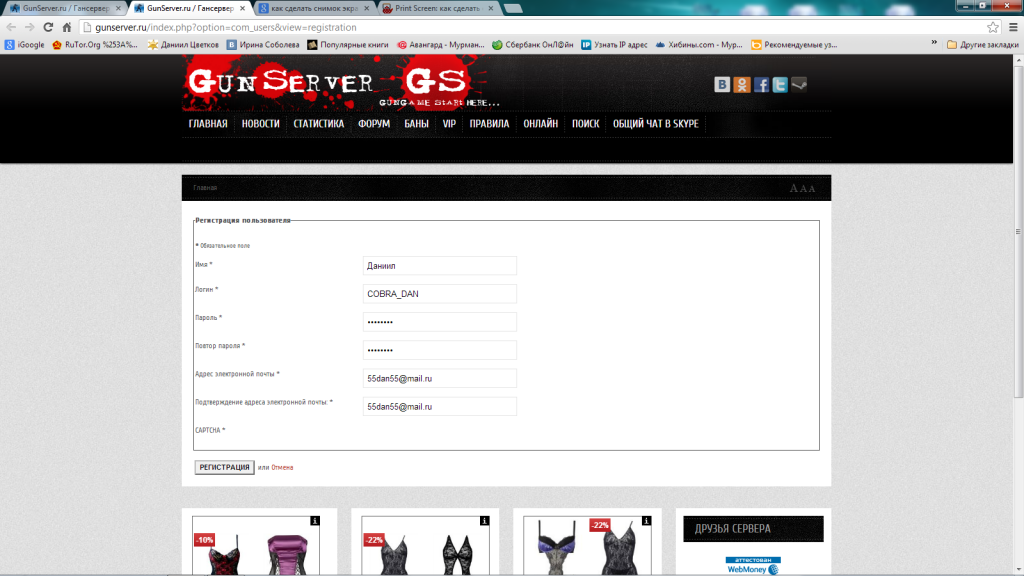Expand the bookmarks overflow chevron

pyautogui.click(x=933, y=44)
